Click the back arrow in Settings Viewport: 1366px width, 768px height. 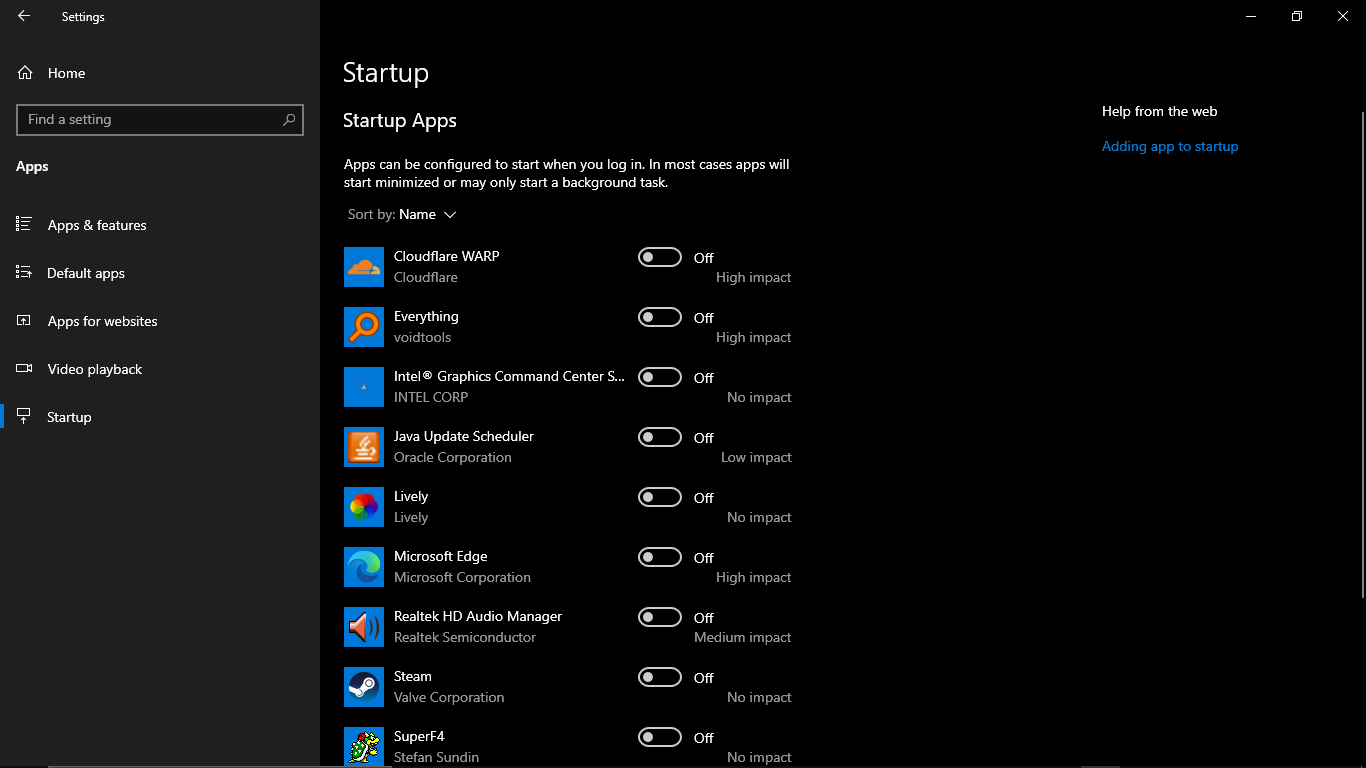click(x=24, y=16)
